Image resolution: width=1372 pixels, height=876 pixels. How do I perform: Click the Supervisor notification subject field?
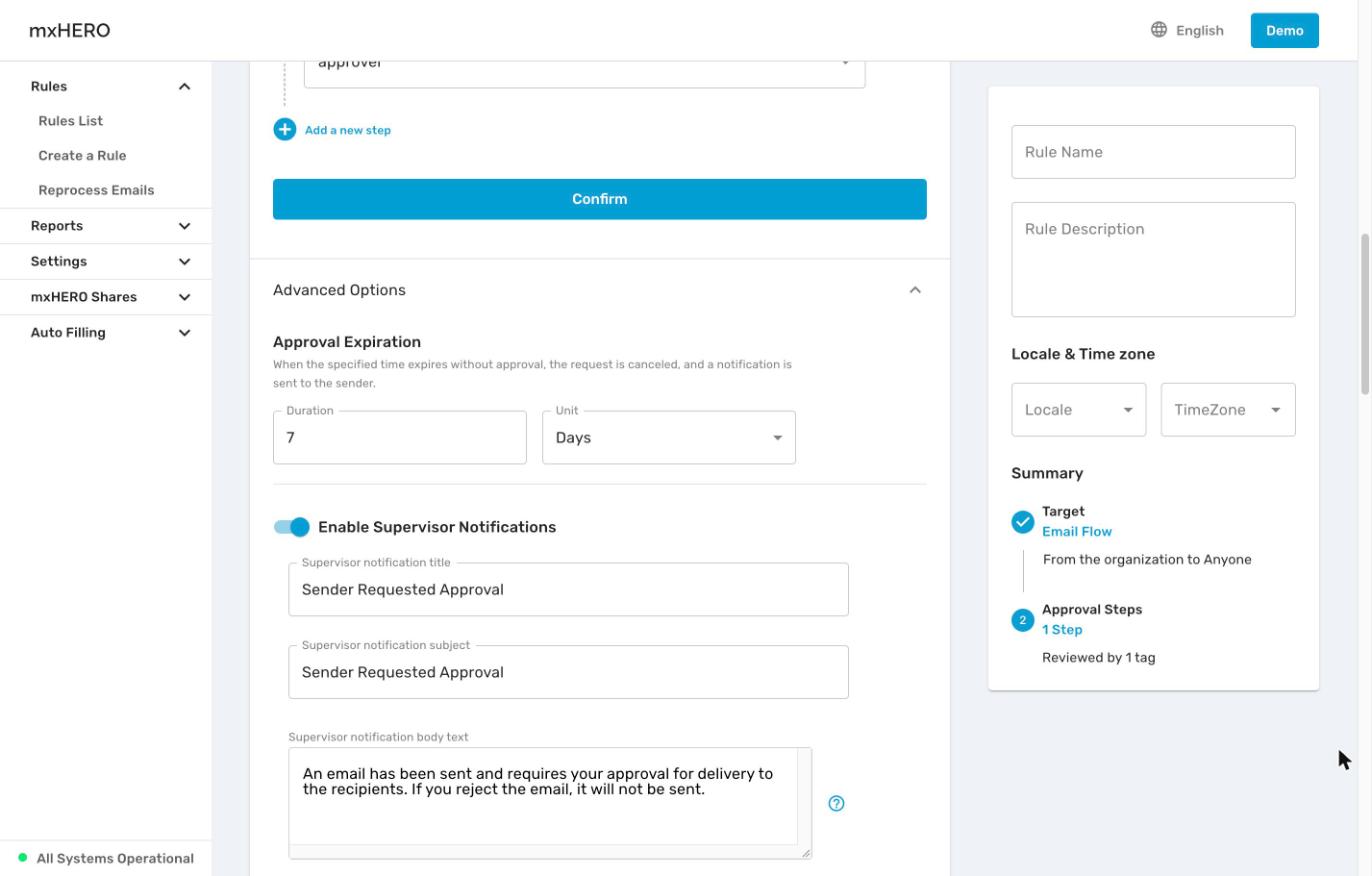(568, 672)
